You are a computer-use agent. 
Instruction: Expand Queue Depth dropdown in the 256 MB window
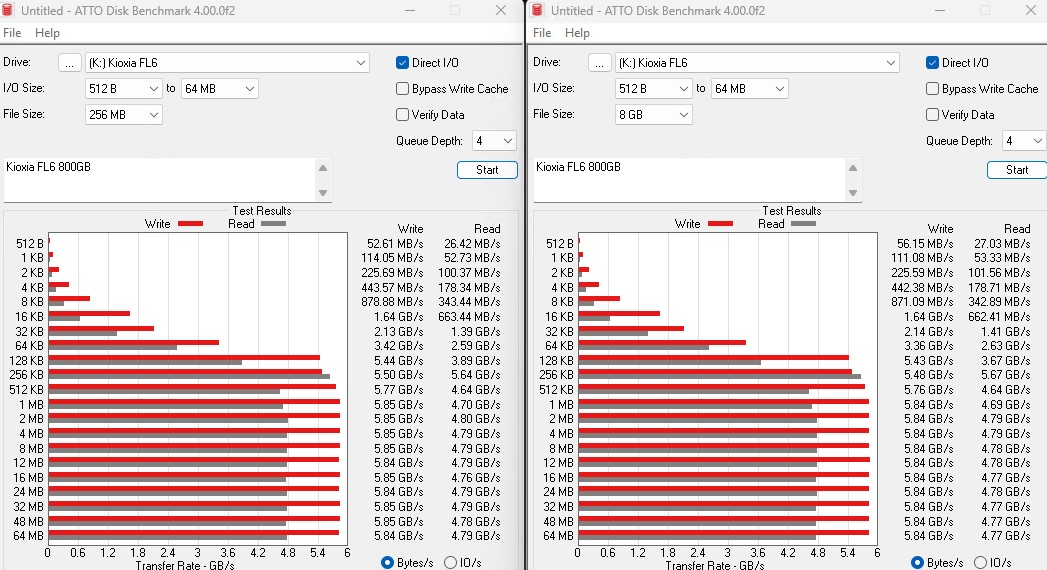coord(507,141)
